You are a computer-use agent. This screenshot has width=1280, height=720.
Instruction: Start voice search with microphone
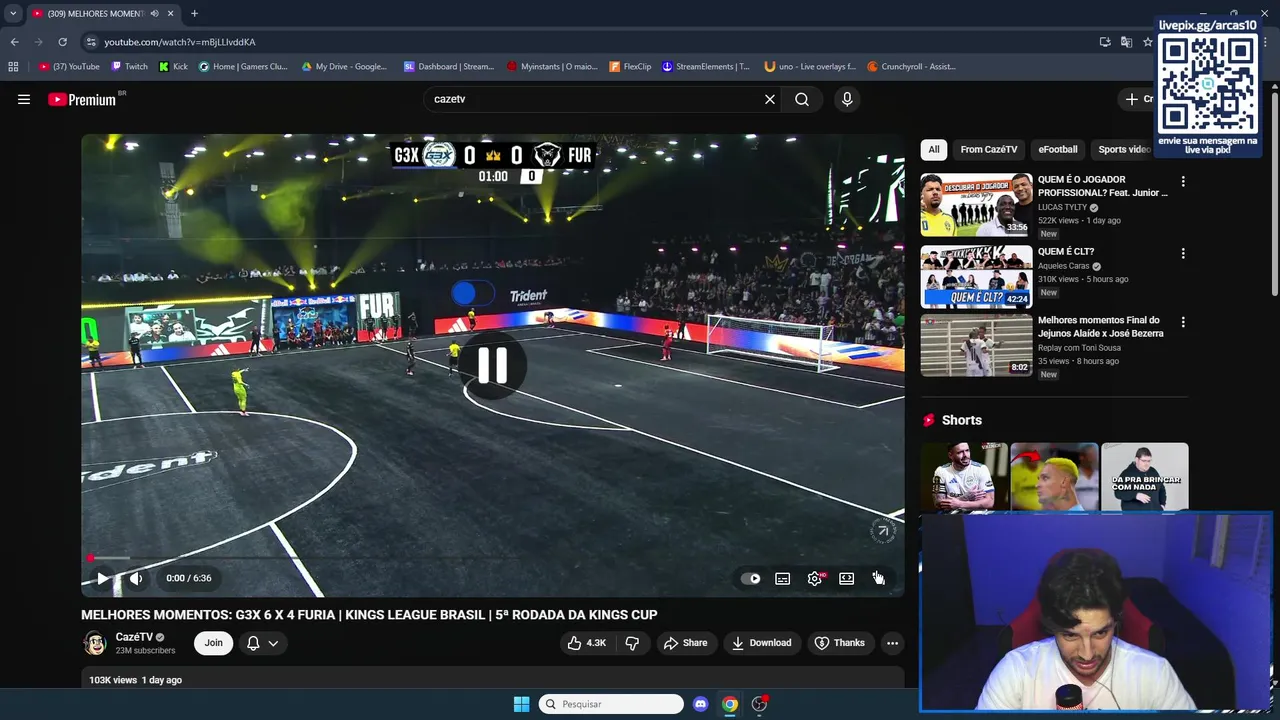[847, 99]
